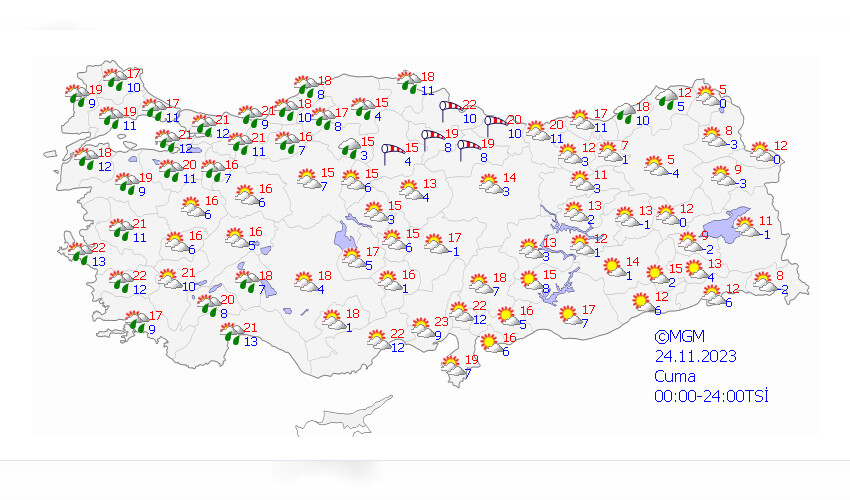Screen dimensions: 850x500
Task: Click the windsock icon beside 15 / 4
Action: pyautogui.click(x=393, y=153)
